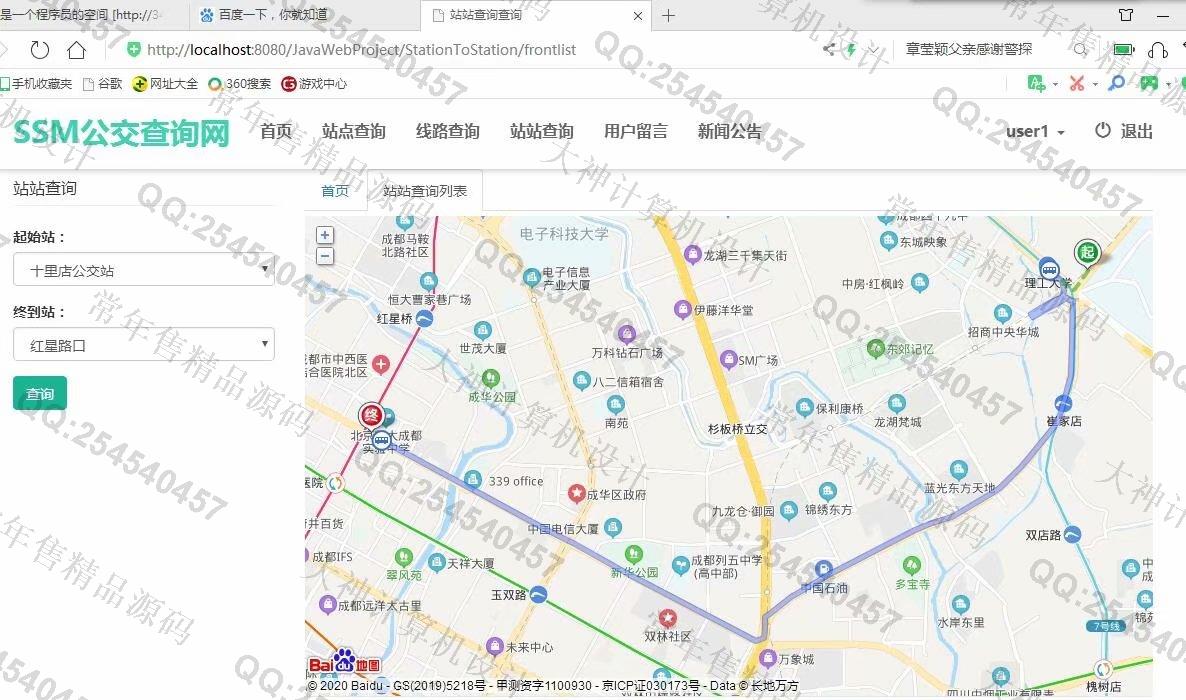The image size is (1186, 700).
Task: Open 站点查询 in the navigation bar
Action: (x=354, y=132)
